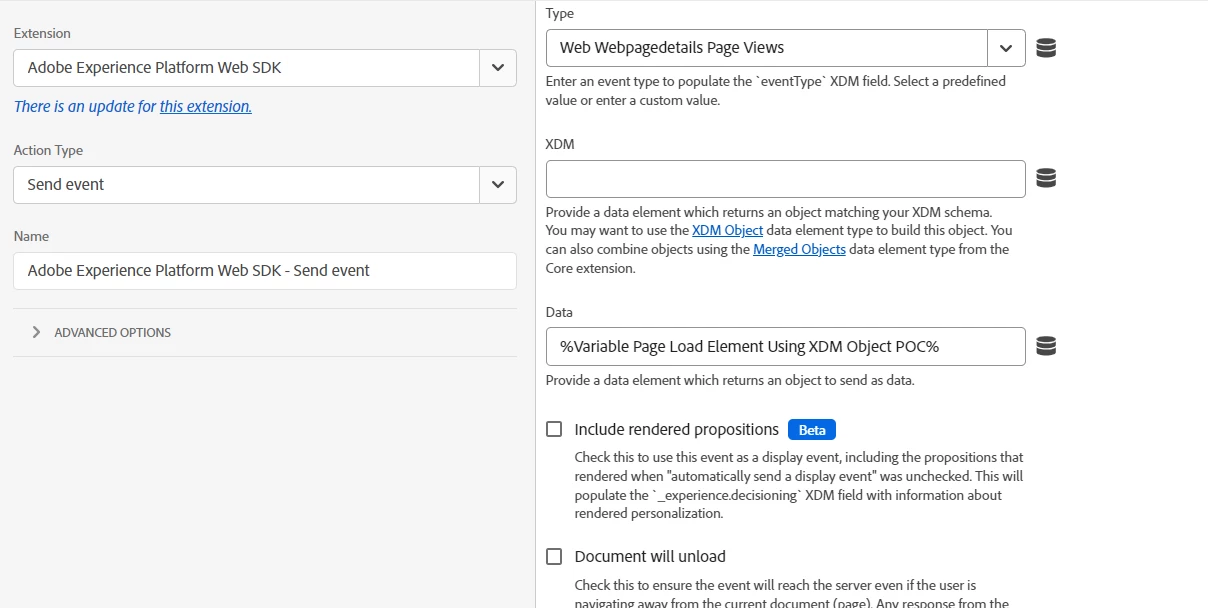Viewport: 1208px width, 608px height.
Task: Click the Beta badge
Action: pos(812,430)
